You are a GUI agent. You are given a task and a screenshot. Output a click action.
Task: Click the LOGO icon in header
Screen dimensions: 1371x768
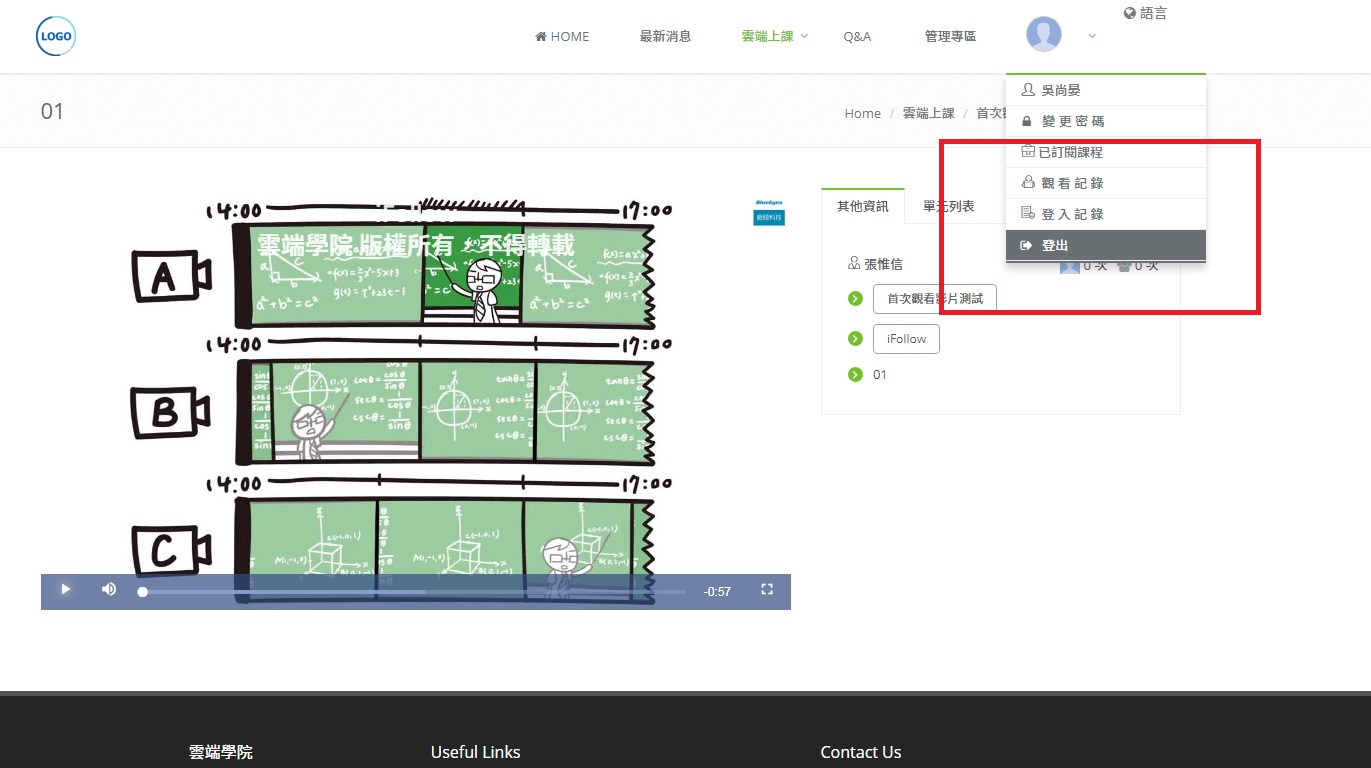pyautogui.click(x=56, y=36)
